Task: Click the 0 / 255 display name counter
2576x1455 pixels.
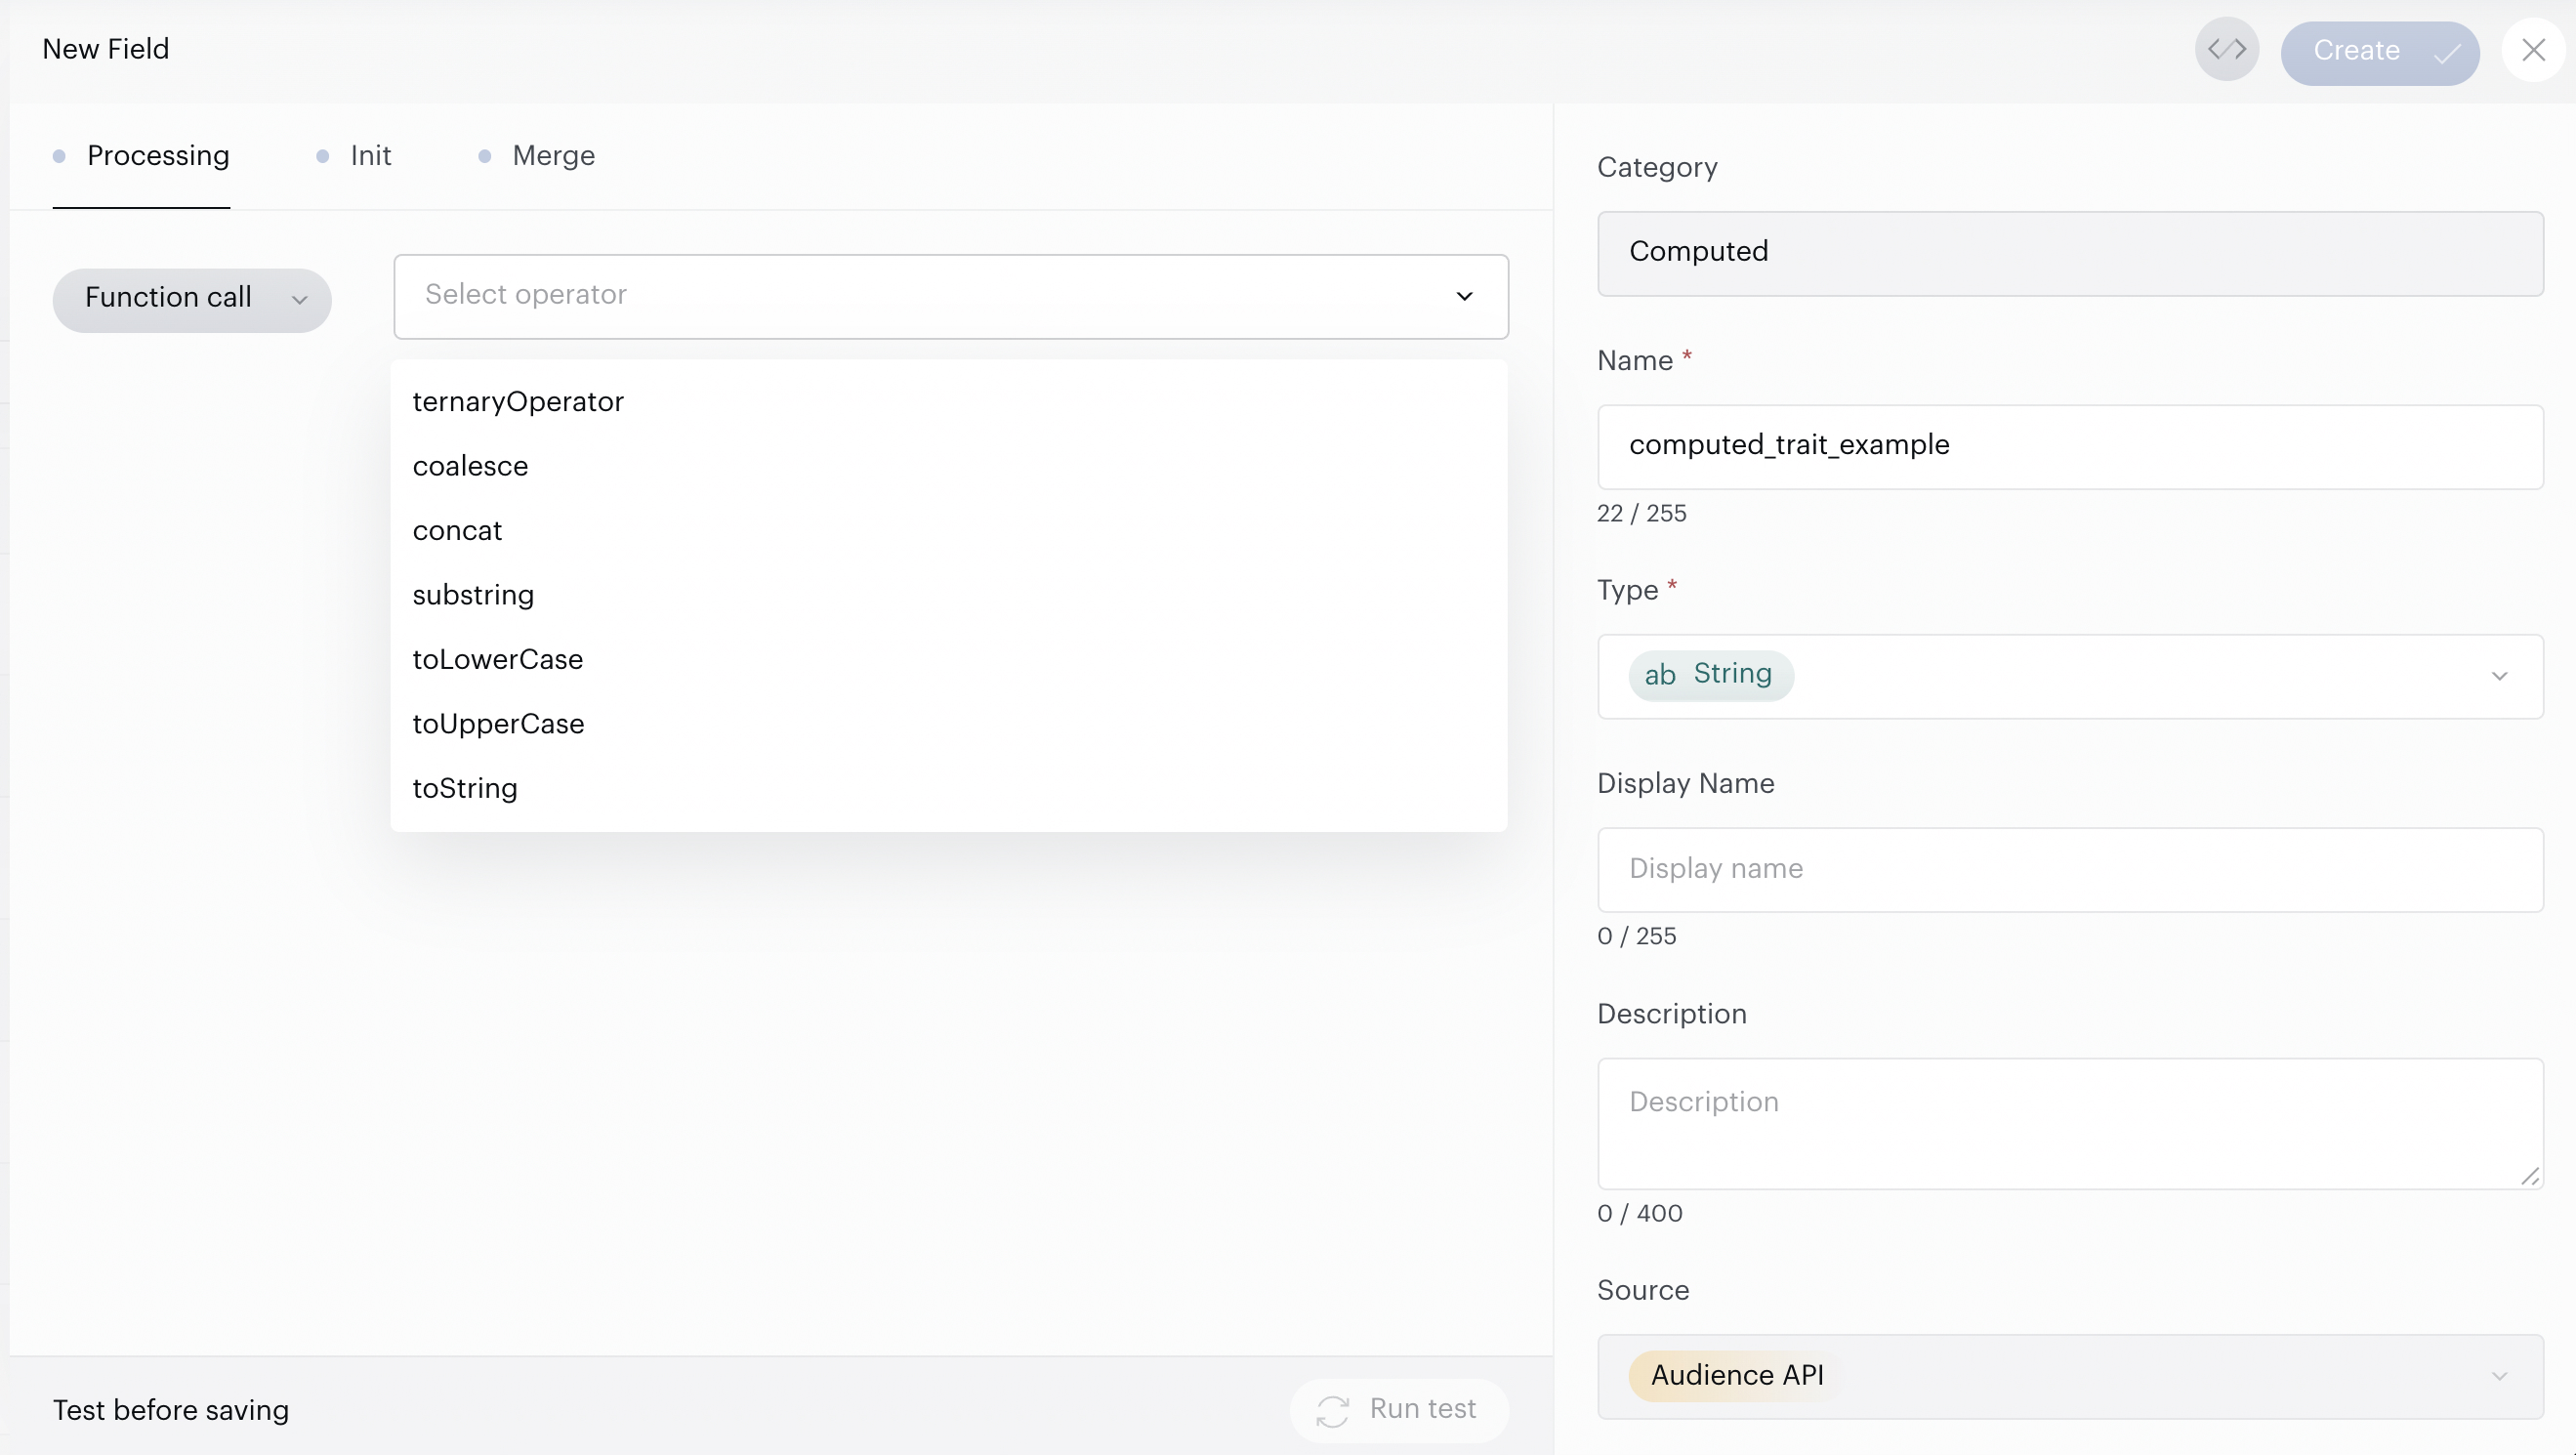Action: click(1636, 936)
